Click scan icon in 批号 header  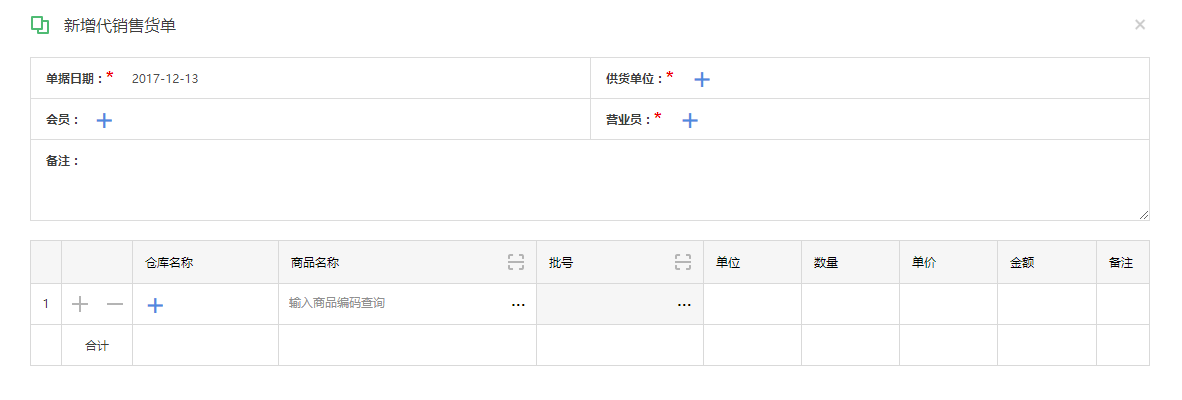tap(683, 262)
